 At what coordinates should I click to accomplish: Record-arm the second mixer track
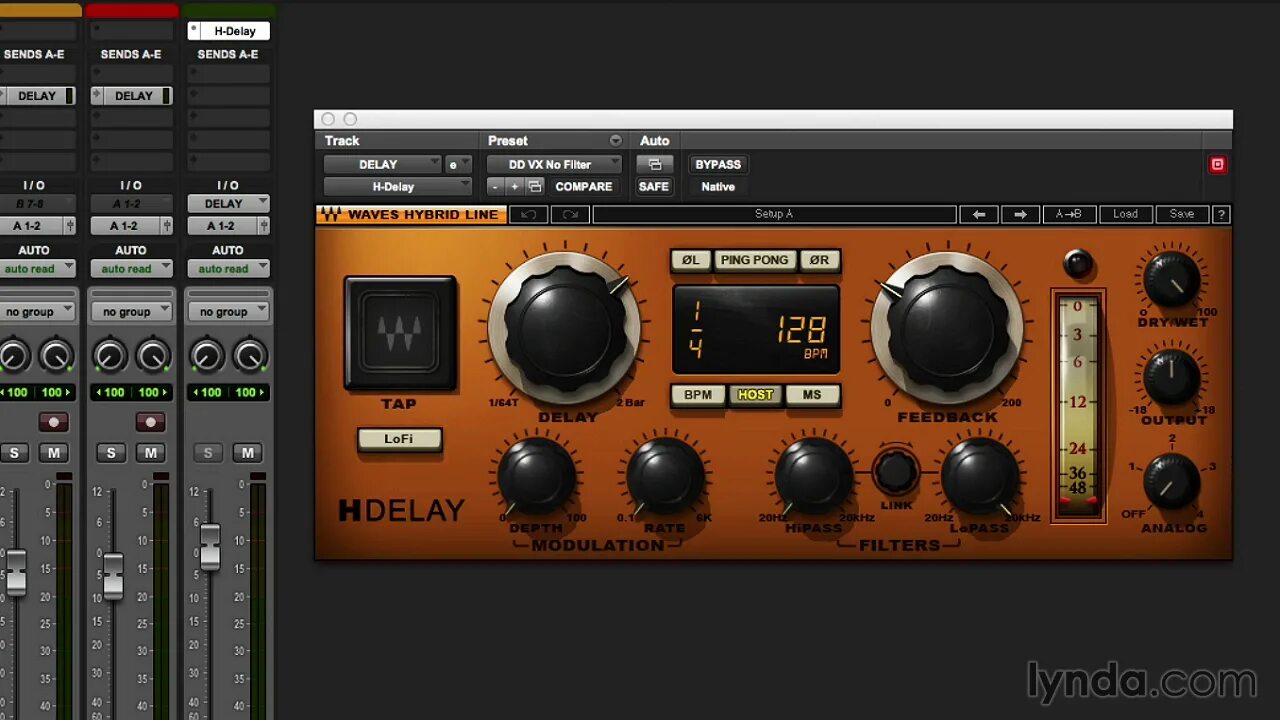(x=150, y=422)
